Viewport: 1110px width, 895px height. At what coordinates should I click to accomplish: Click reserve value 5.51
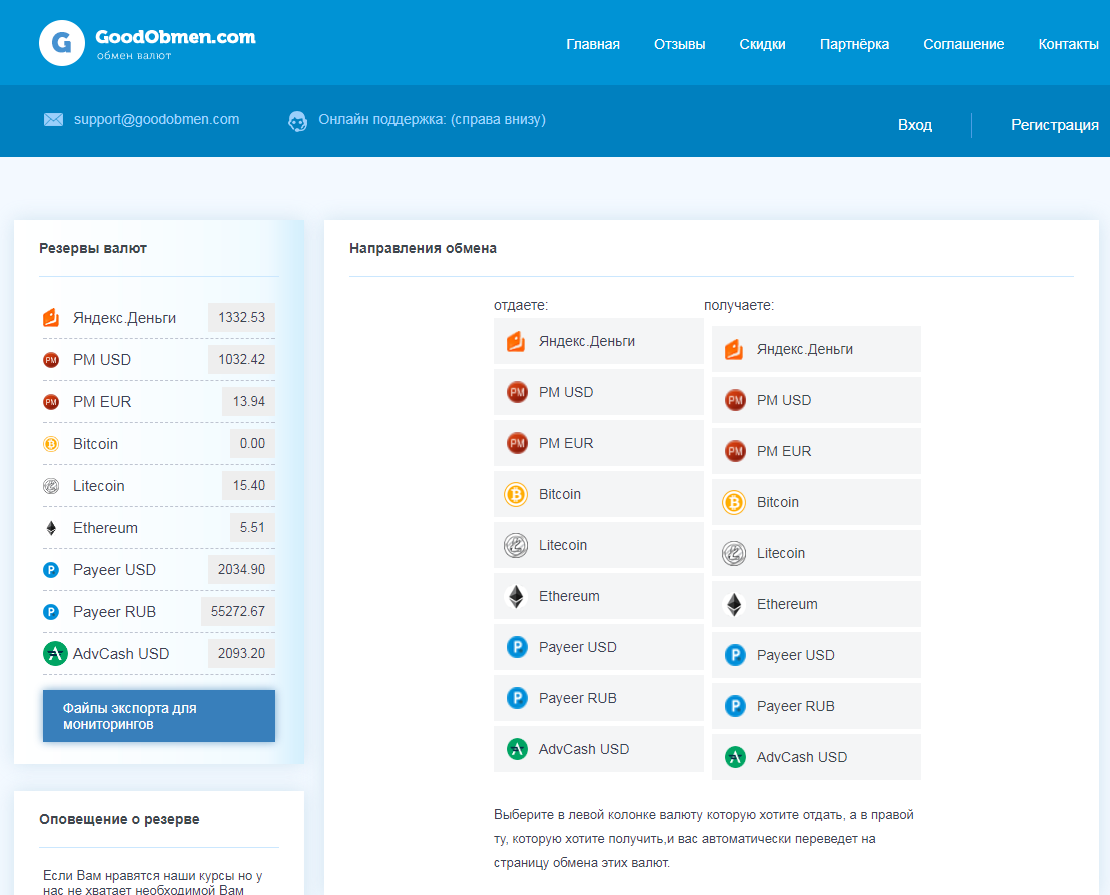(252, 528)
